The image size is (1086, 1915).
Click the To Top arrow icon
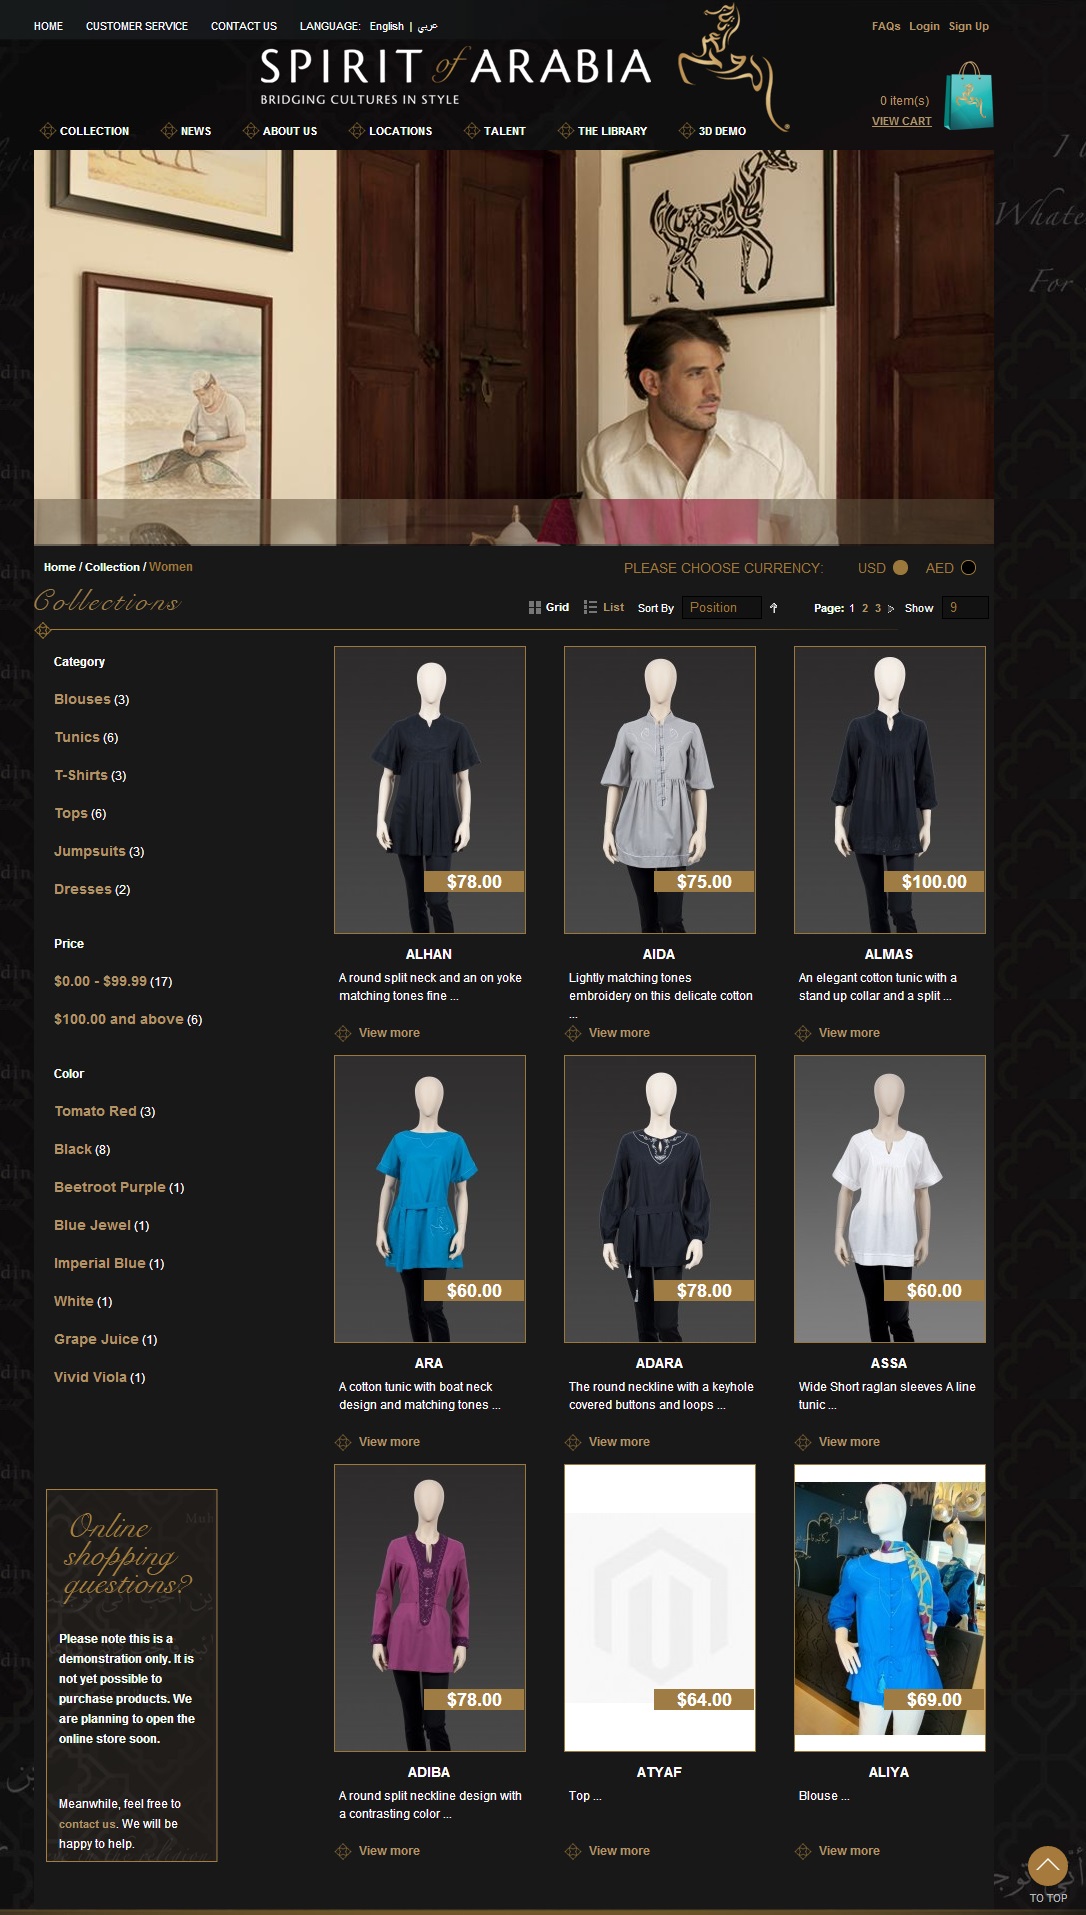pyautogui.click(x=1048, y=1866)
